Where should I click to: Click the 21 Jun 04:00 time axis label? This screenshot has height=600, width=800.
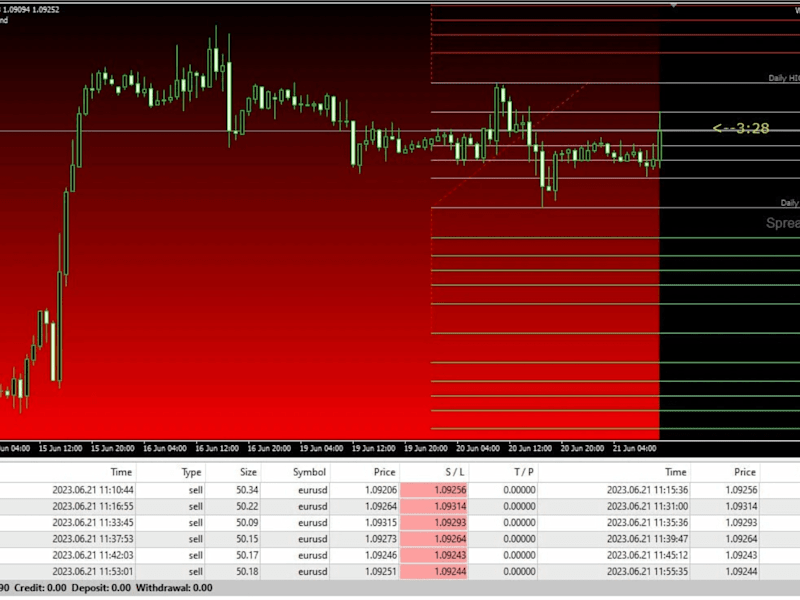coord(635,448)
